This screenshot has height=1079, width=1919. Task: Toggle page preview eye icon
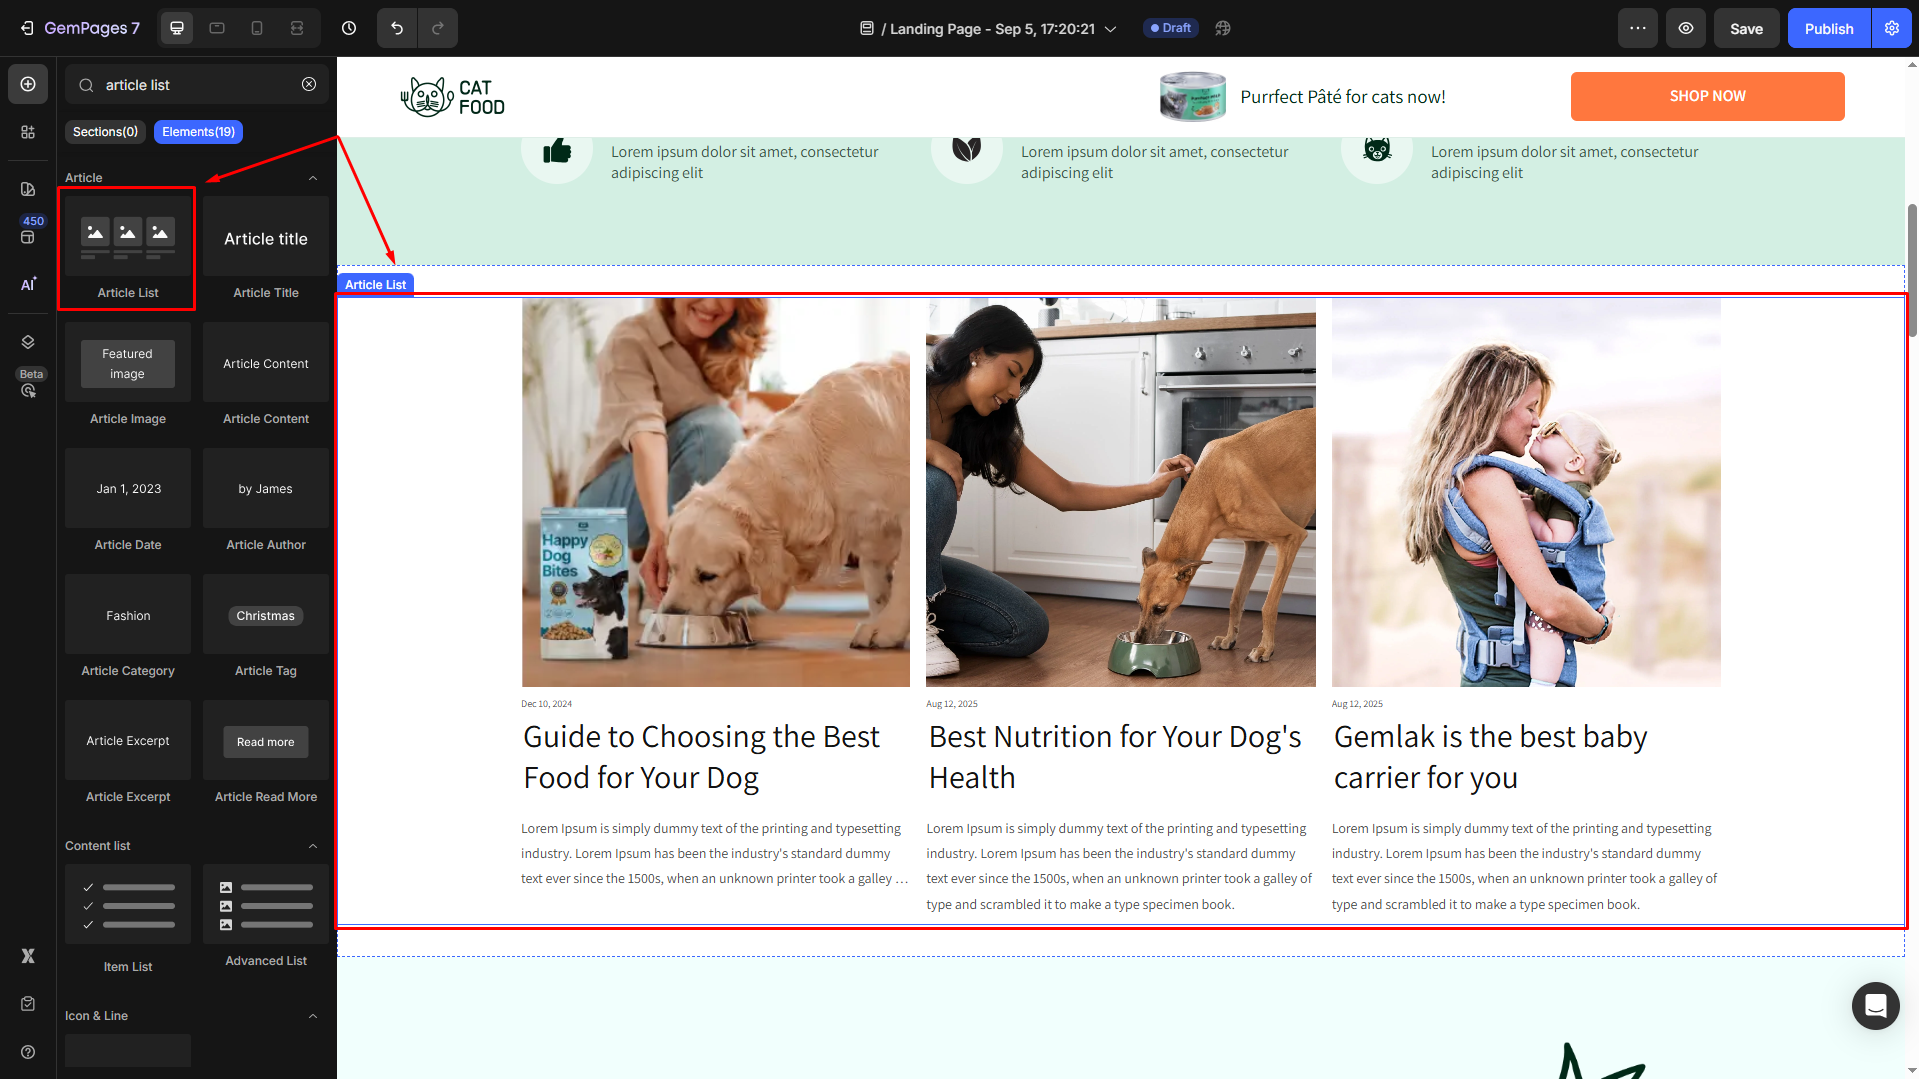[1685, 28]
